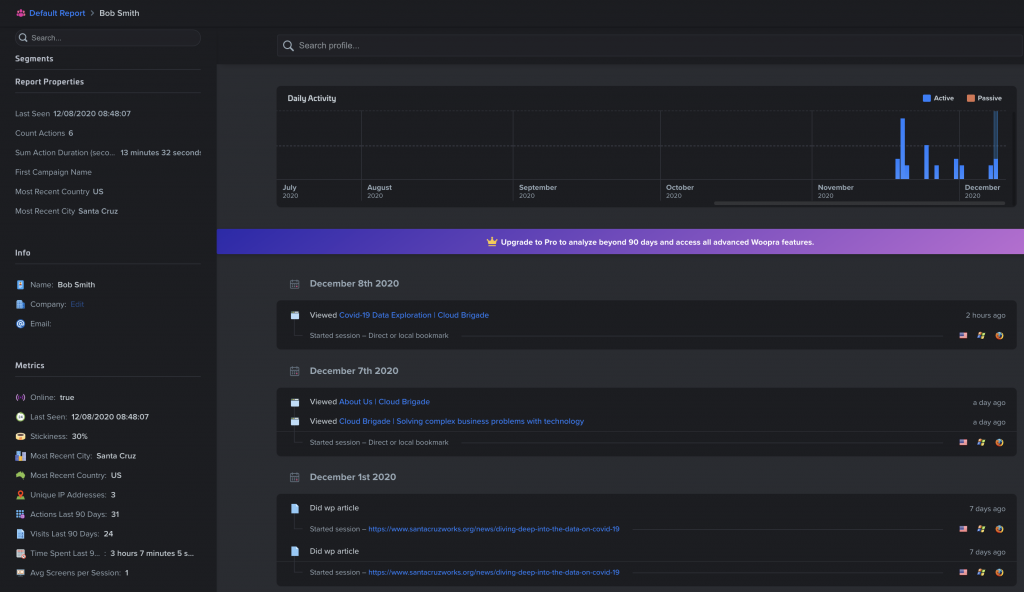Screen dimensions: 1024x592
Task: Open the About Us | Cloud Brigade link
Action: 384,402
